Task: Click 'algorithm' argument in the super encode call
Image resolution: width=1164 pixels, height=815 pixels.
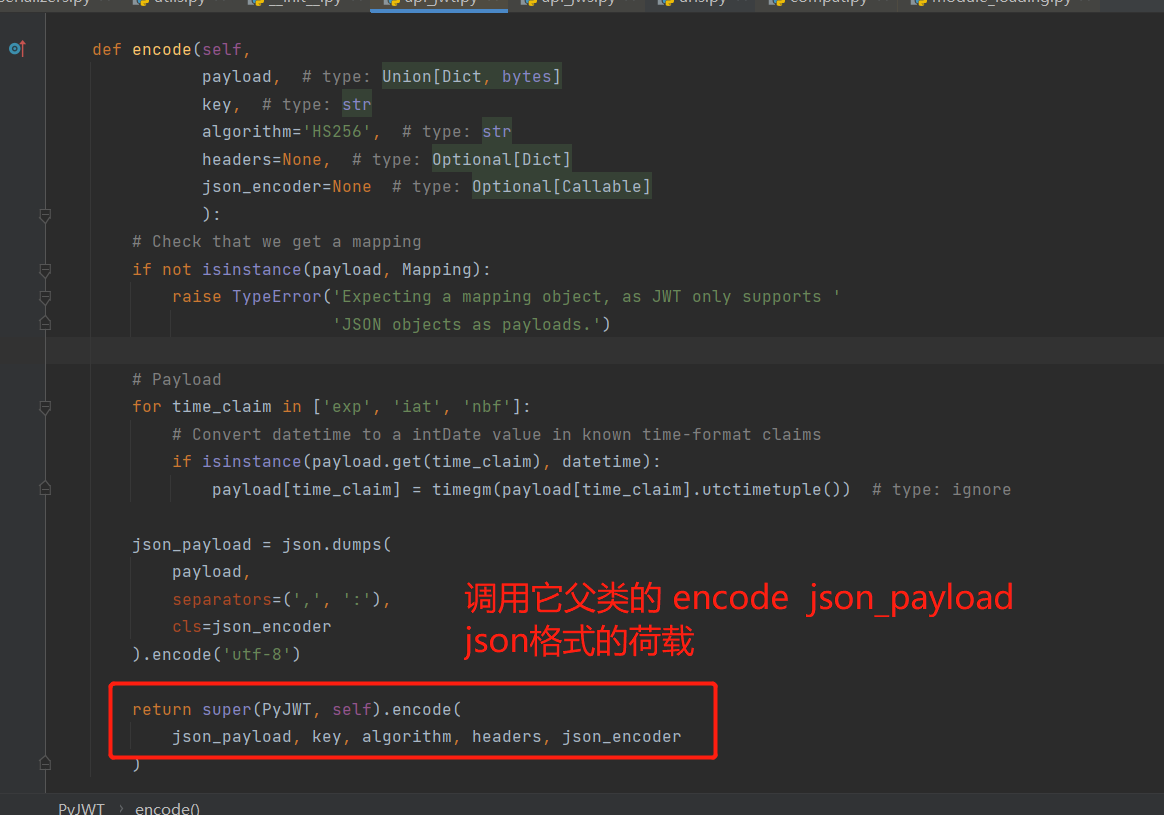Action: (407, 737)
